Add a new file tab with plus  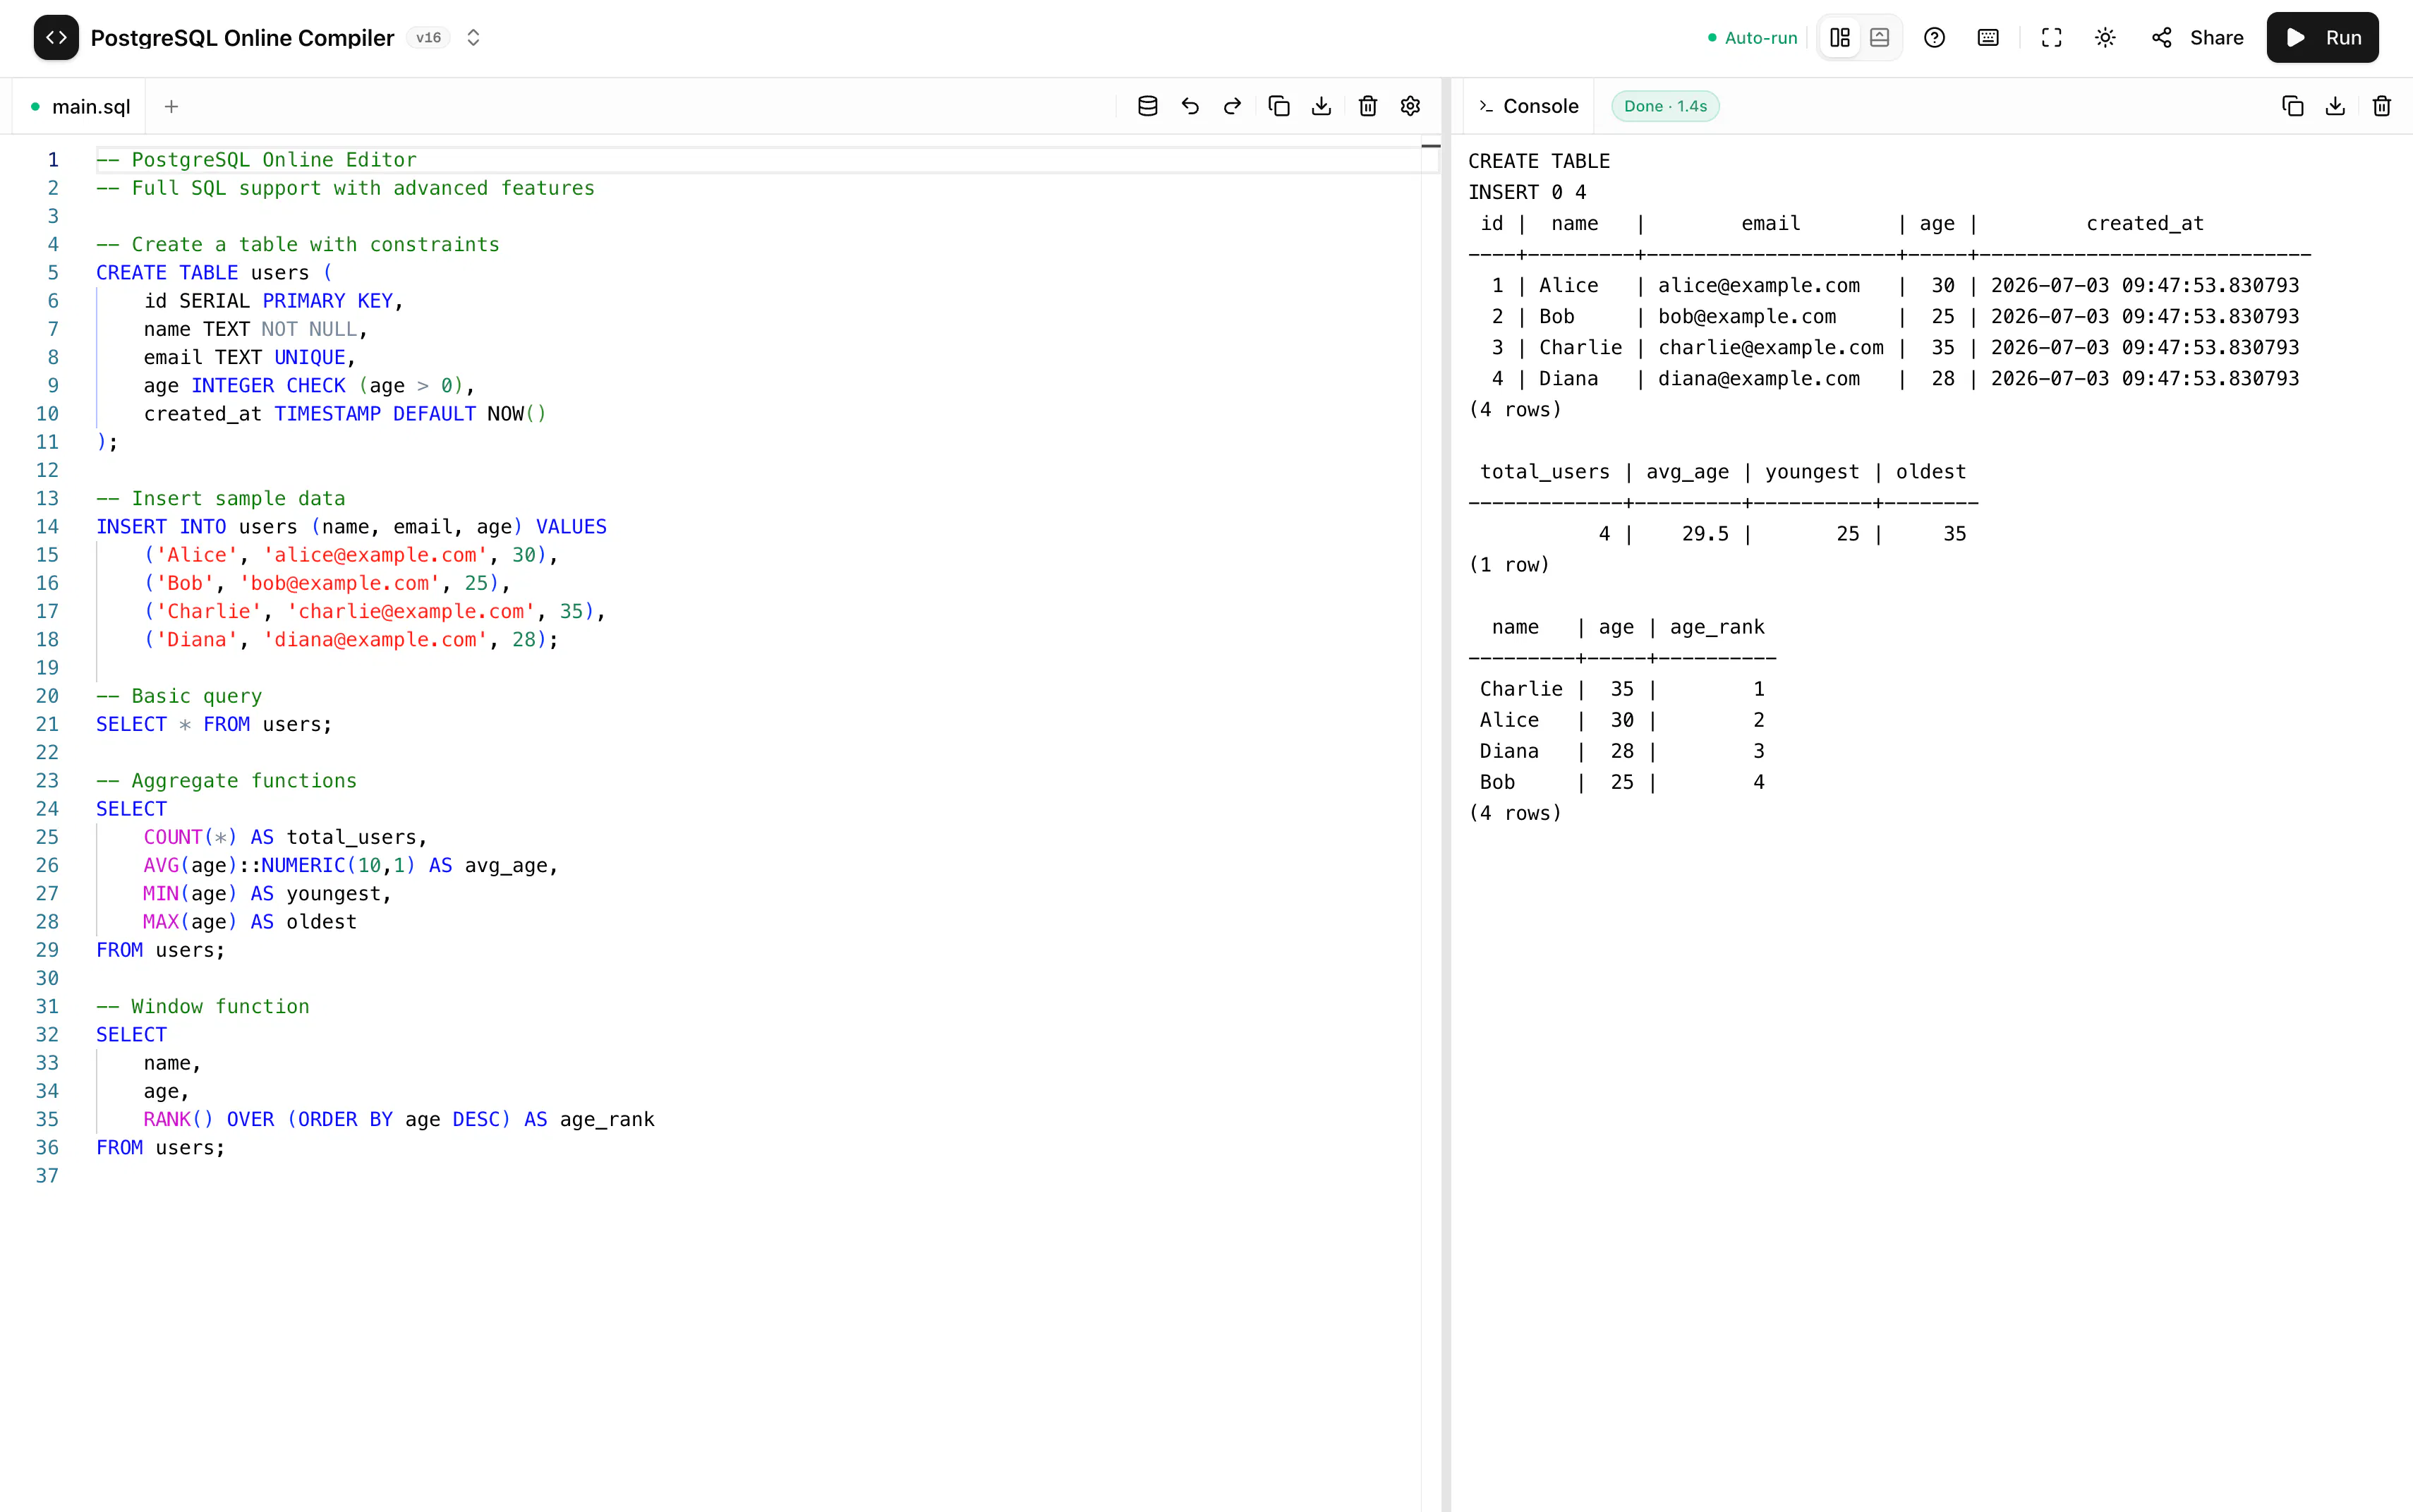click(x=172, y=106)
